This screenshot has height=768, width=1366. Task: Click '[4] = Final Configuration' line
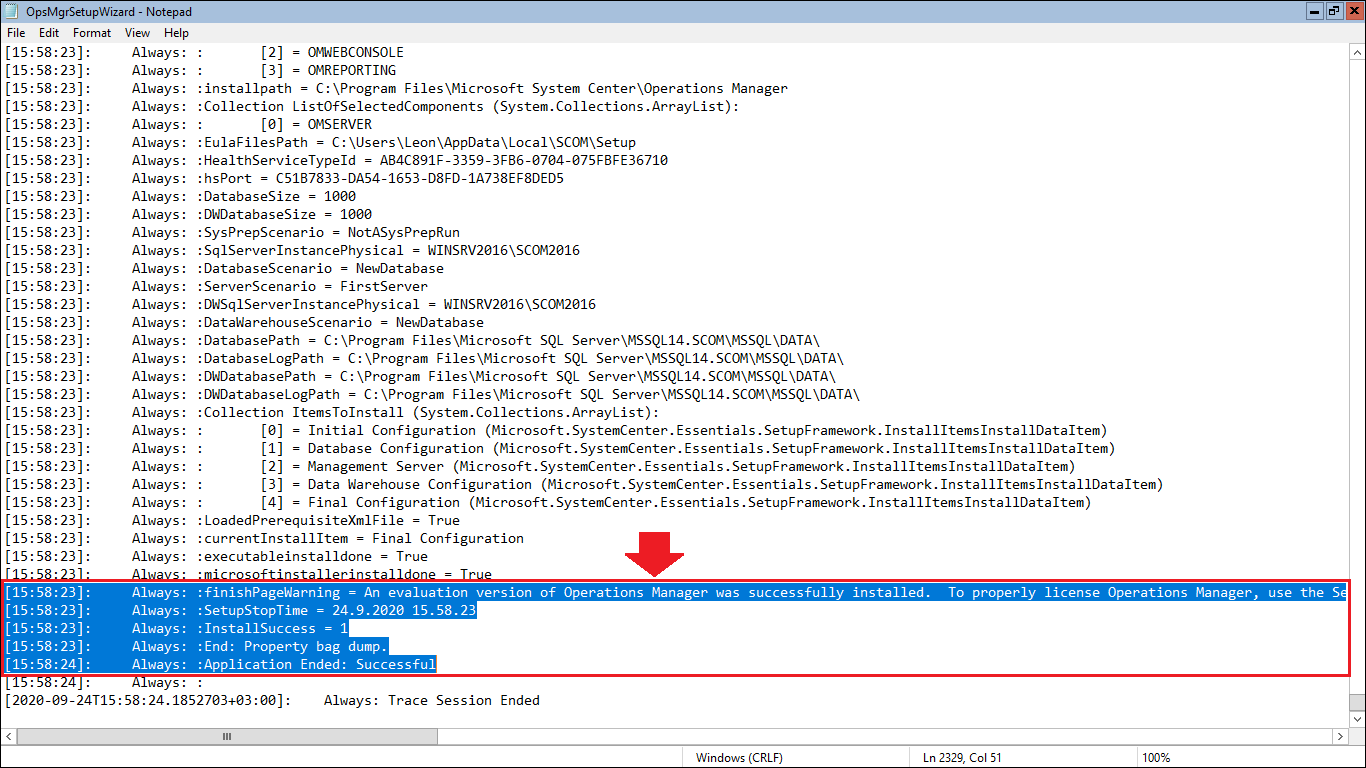(548, 502)
